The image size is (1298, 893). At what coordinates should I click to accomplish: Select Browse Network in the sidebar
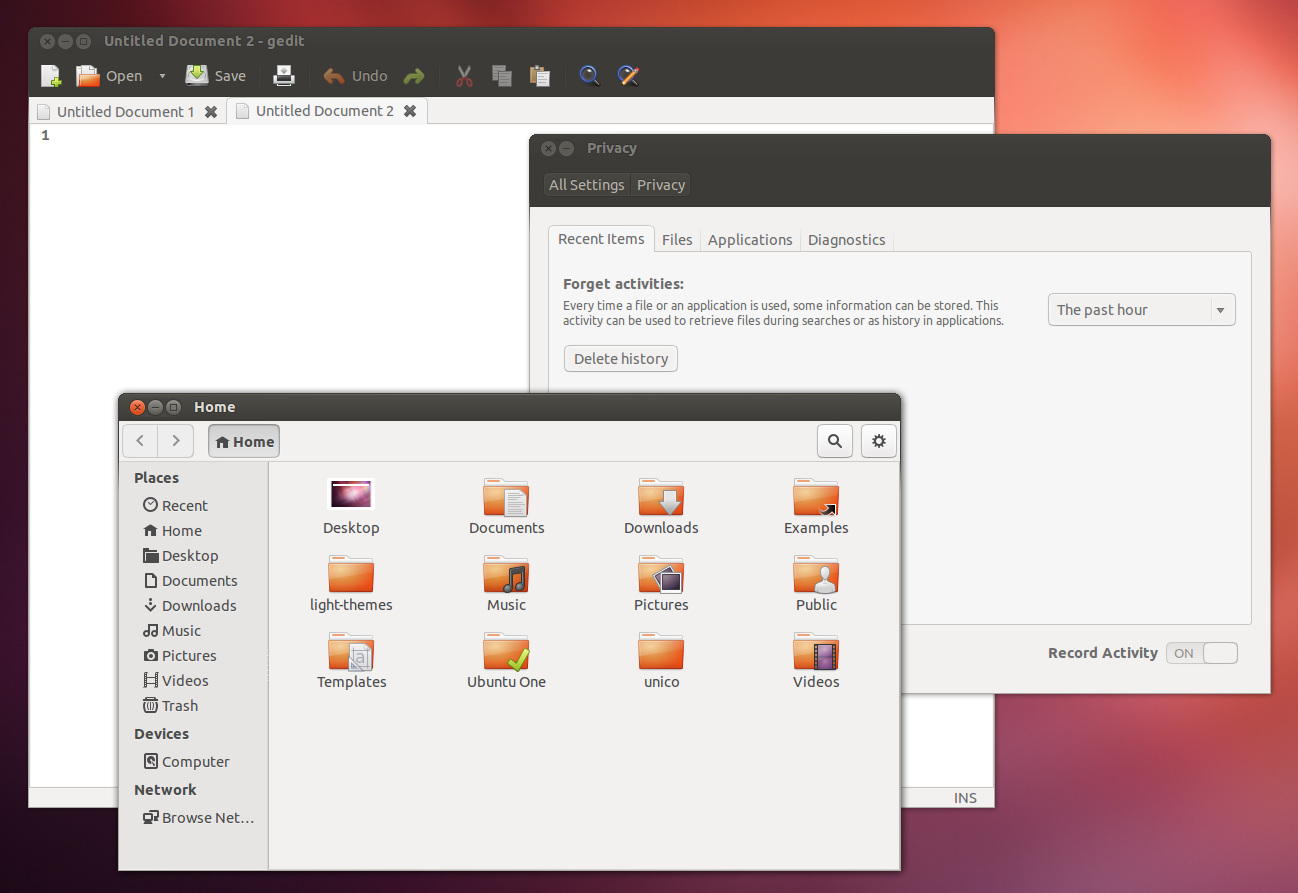[194, 818]
